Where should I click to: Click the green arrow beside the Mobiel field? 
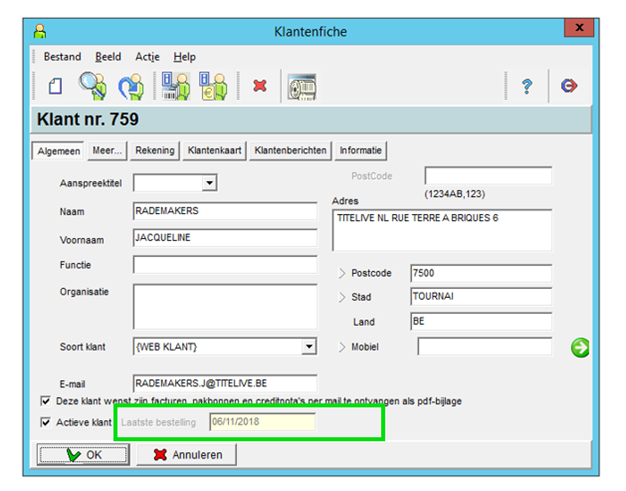pyautogui.click(x=580, y=348)
